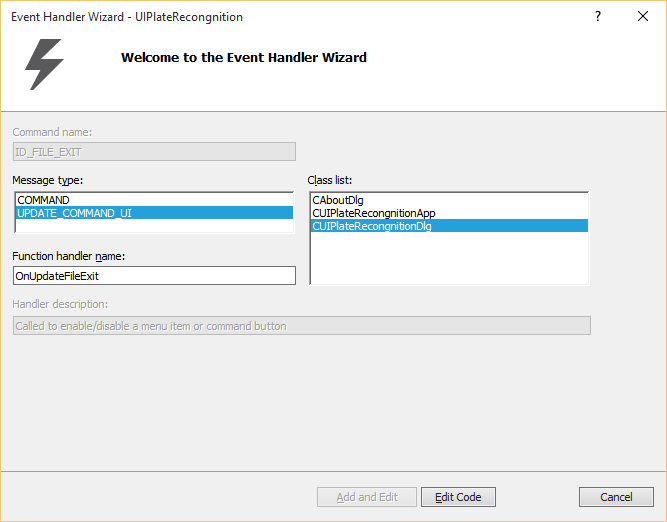Screen dimensions: 667x522
Task: Cancel the Event Handler Wizard
Action: pos(616,497)
